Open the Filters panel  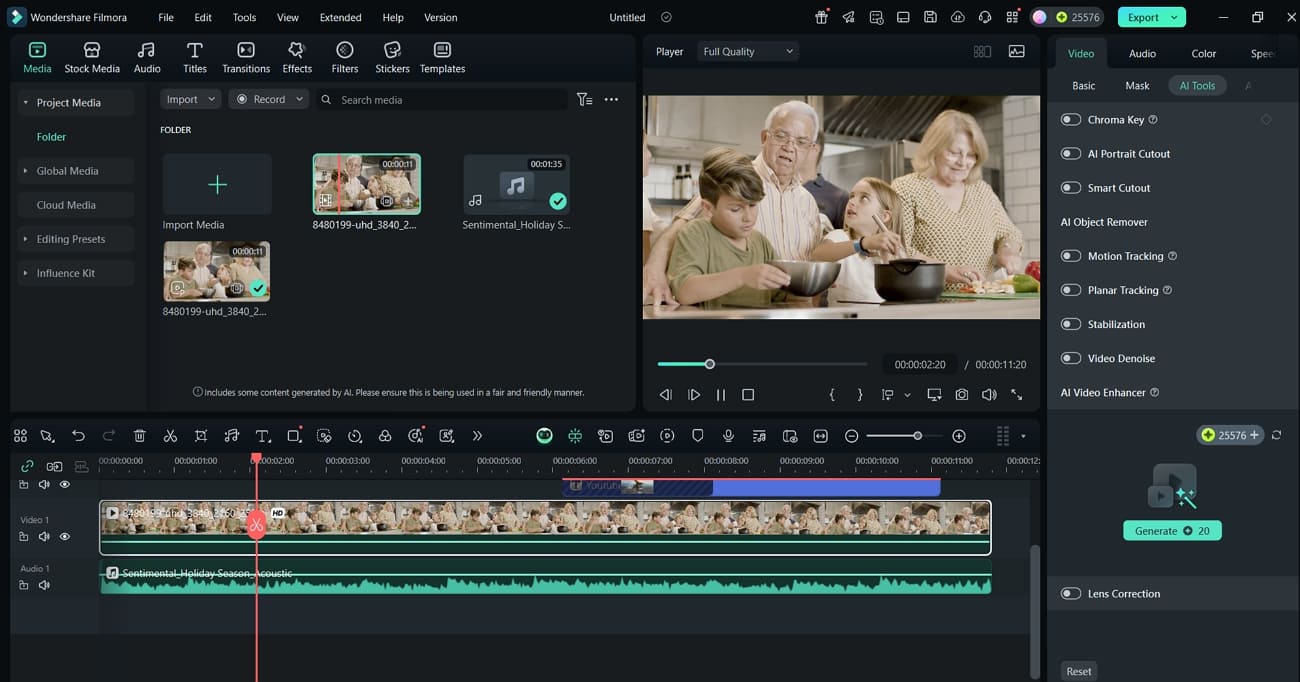pyautogui.click(x=345, y=58)
